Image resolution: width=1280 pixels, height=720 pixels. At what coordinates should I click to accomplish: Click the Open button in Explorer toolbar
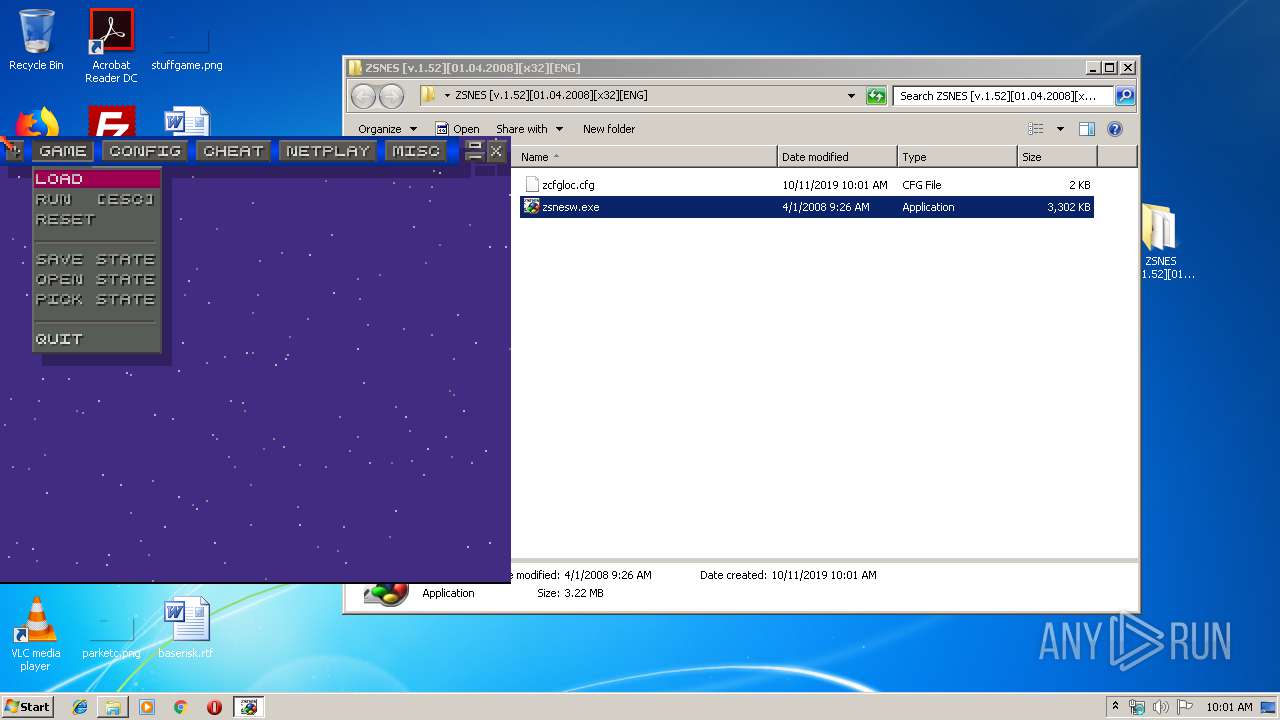click(458, 129)
